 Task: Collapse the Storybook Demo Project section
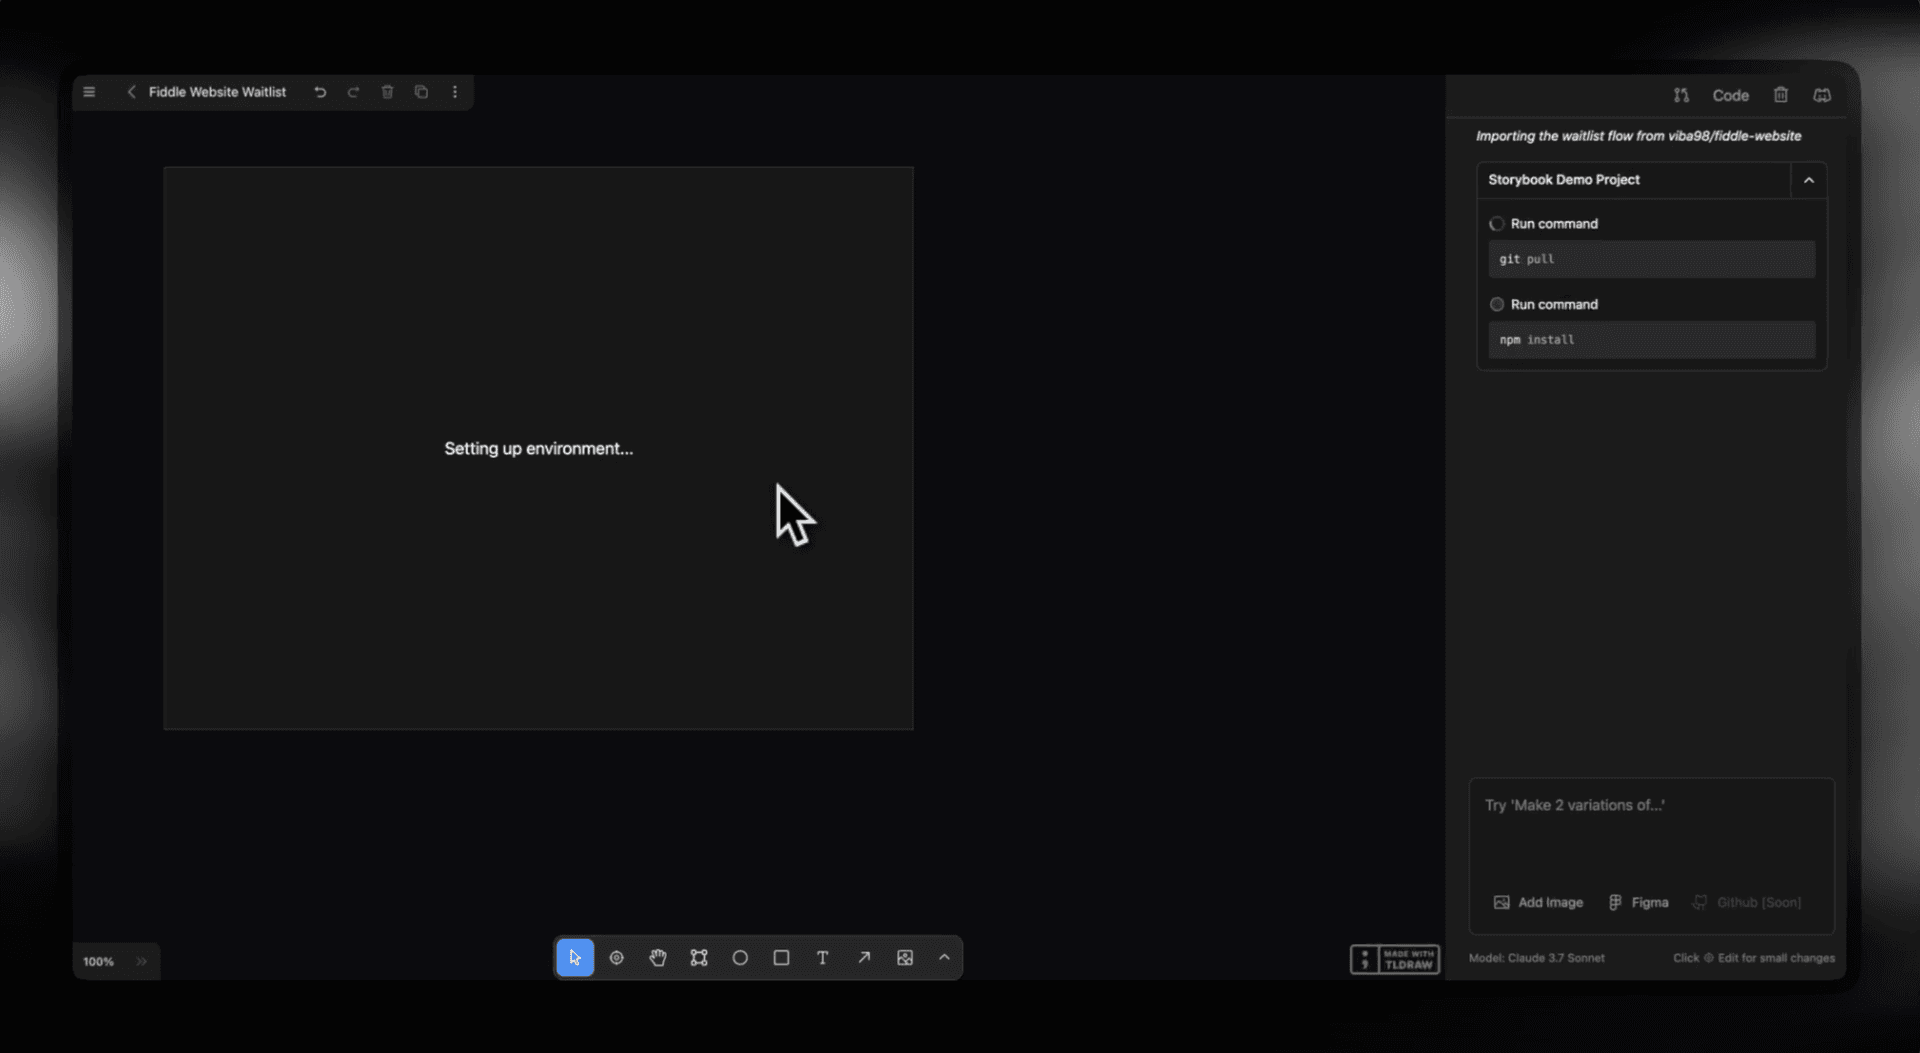coord(1809,180)
